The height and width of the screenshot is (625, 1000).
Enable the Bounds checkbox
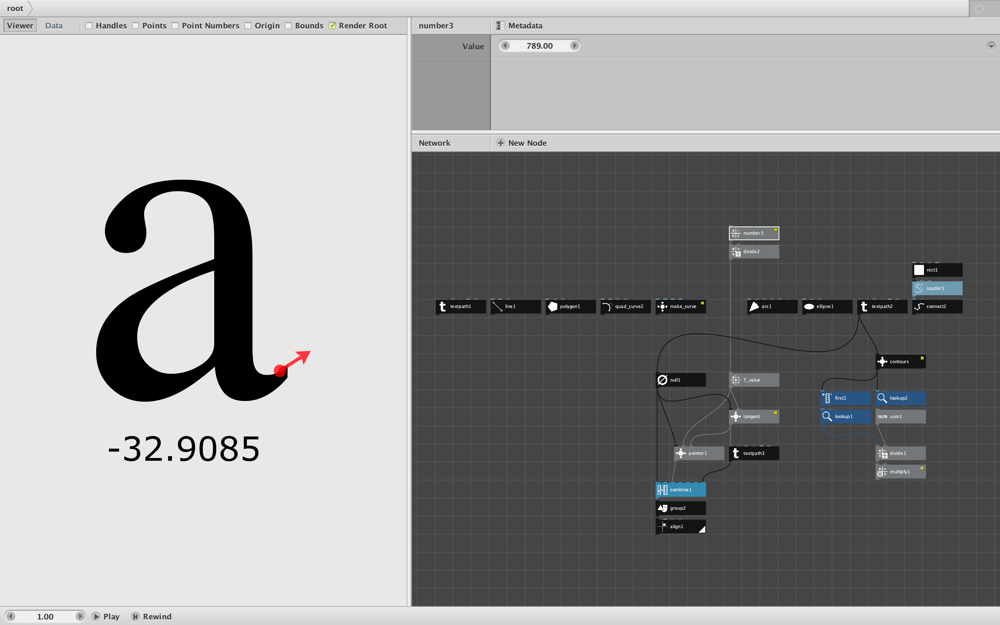(x=288, y=26)
